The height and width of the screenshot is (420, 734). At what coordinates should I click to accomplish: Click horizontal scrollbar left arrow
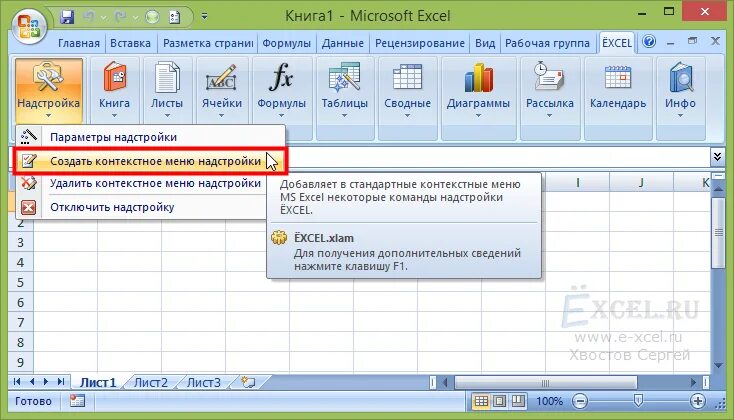[x=445, y=383]
